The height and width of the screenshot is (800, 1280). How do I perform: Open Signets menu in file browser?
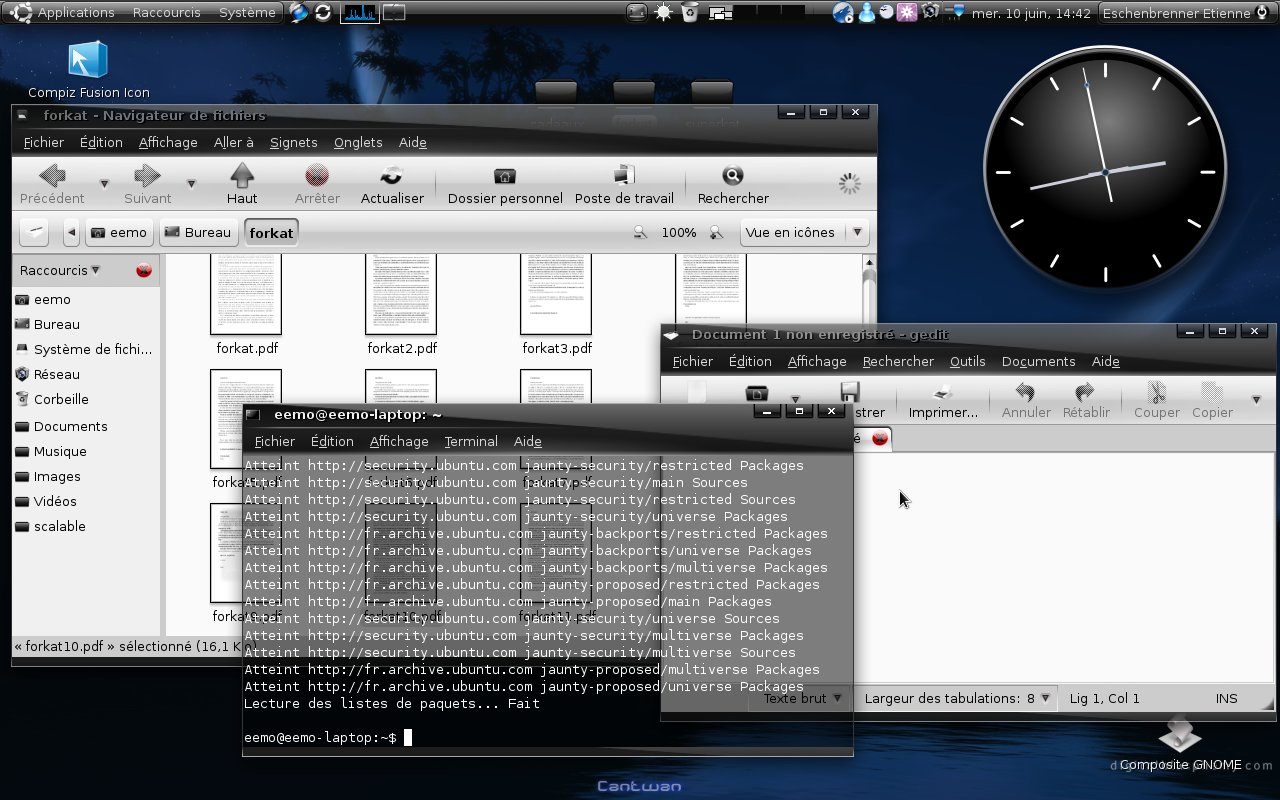point(293,142)
